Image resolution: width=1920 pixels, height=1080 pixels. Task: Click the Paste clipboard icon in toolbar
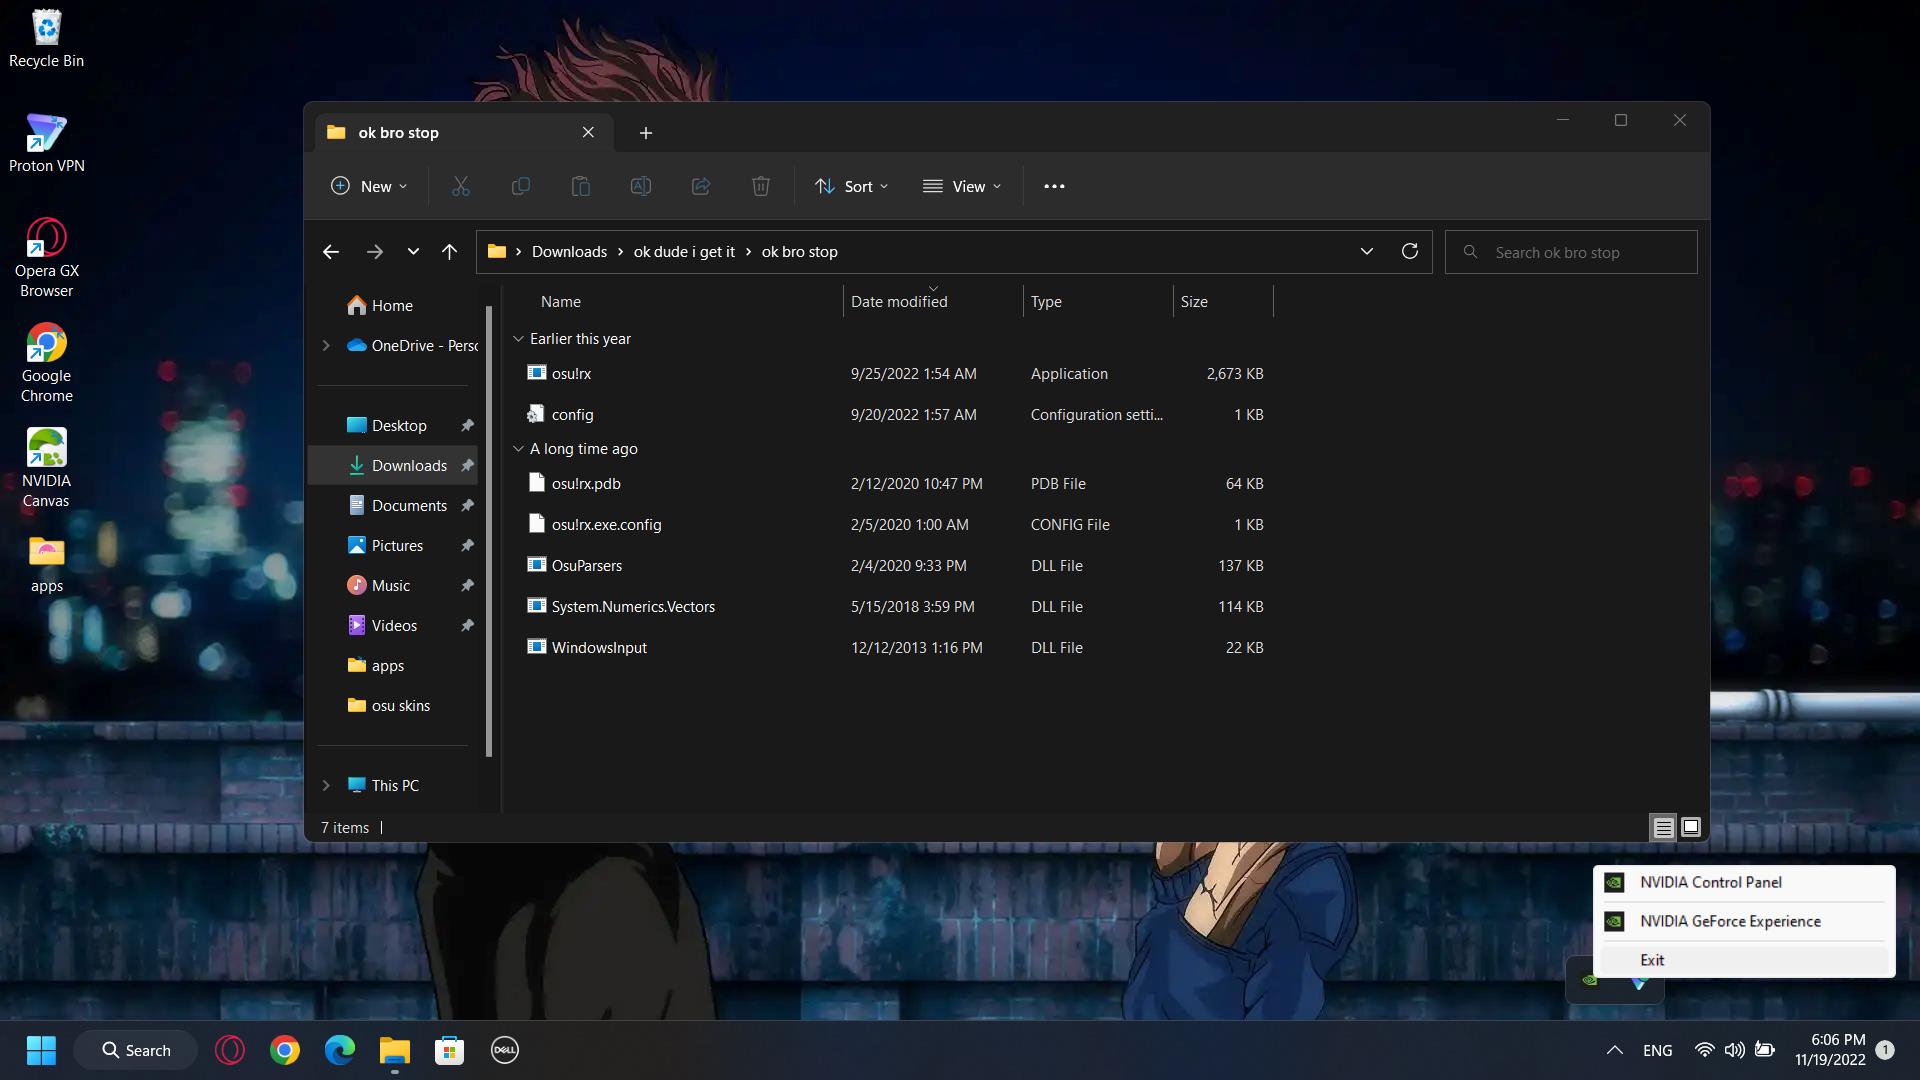click(581, 186)
